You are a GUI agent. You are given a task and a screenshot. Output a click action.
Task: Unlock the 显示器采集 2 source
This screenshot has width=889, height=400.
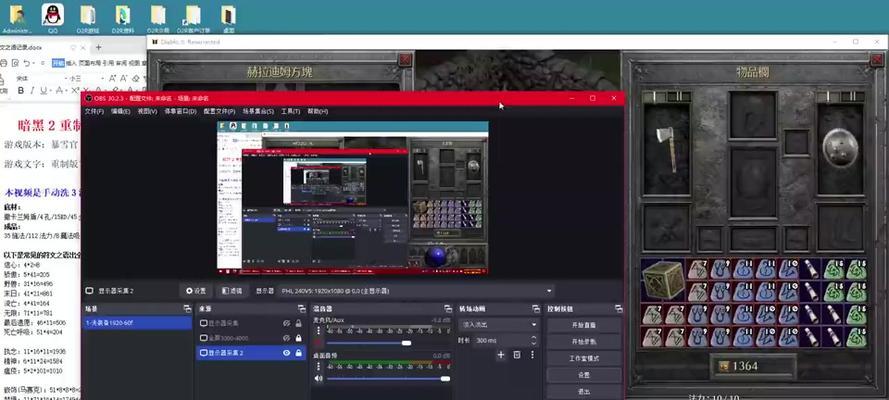[x=298, y=352]
